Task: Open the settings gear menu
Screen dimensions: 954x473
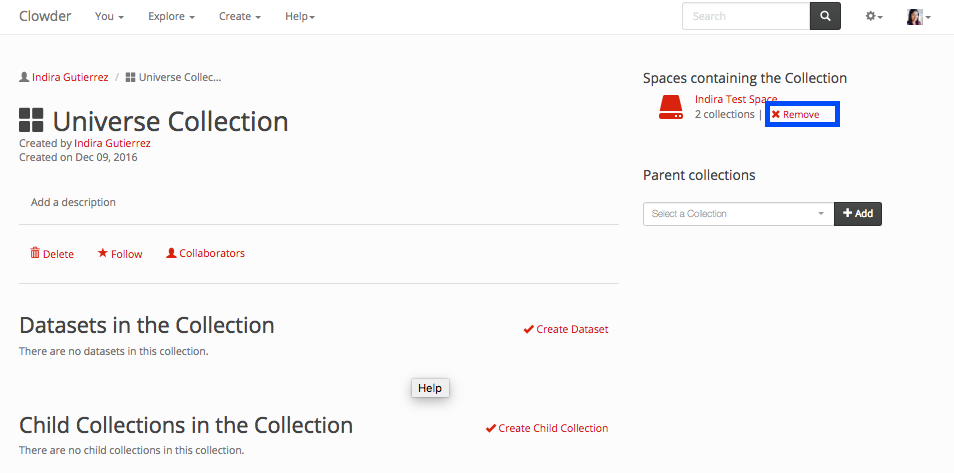Action: 873,17
